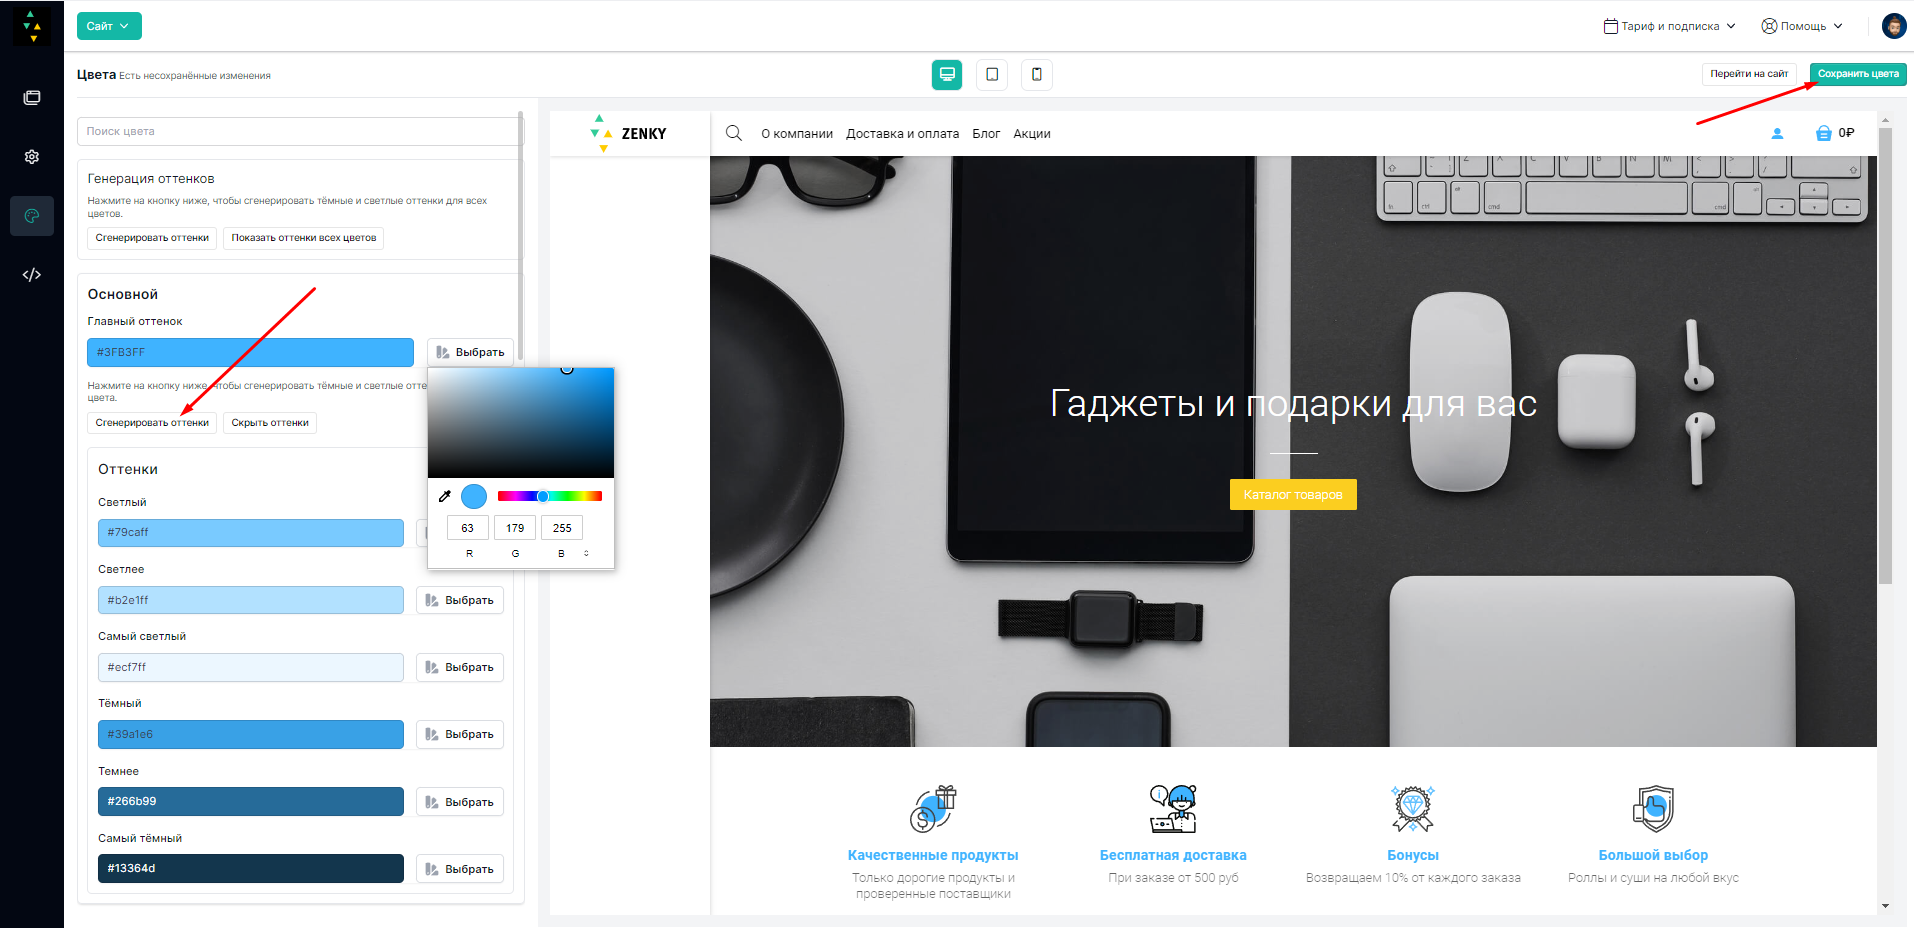Click Сохранить цвета button

tap(1857, 74)
